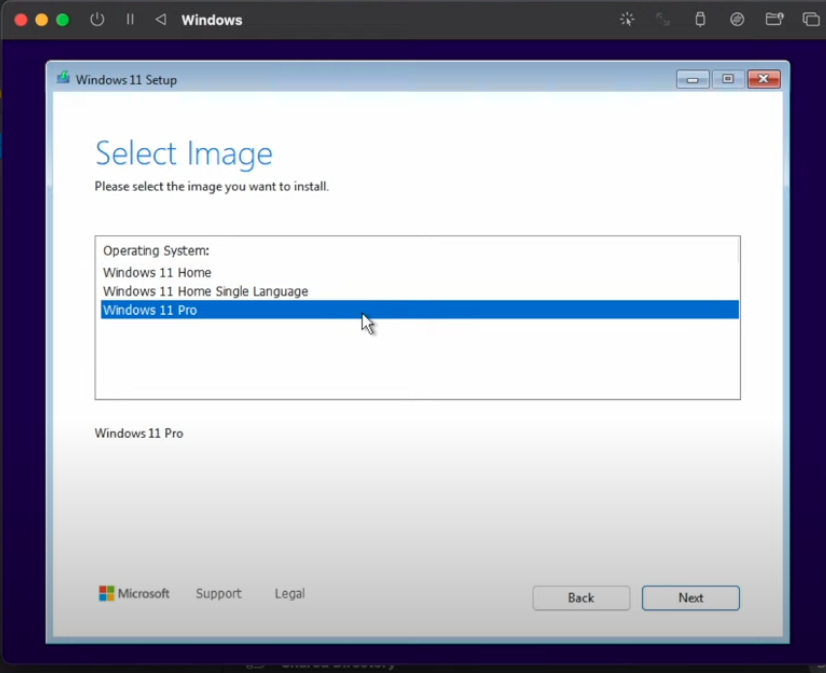Close the Mac VM window with red button
This screenshot has height=673, width=826.
tap(21, 20)
